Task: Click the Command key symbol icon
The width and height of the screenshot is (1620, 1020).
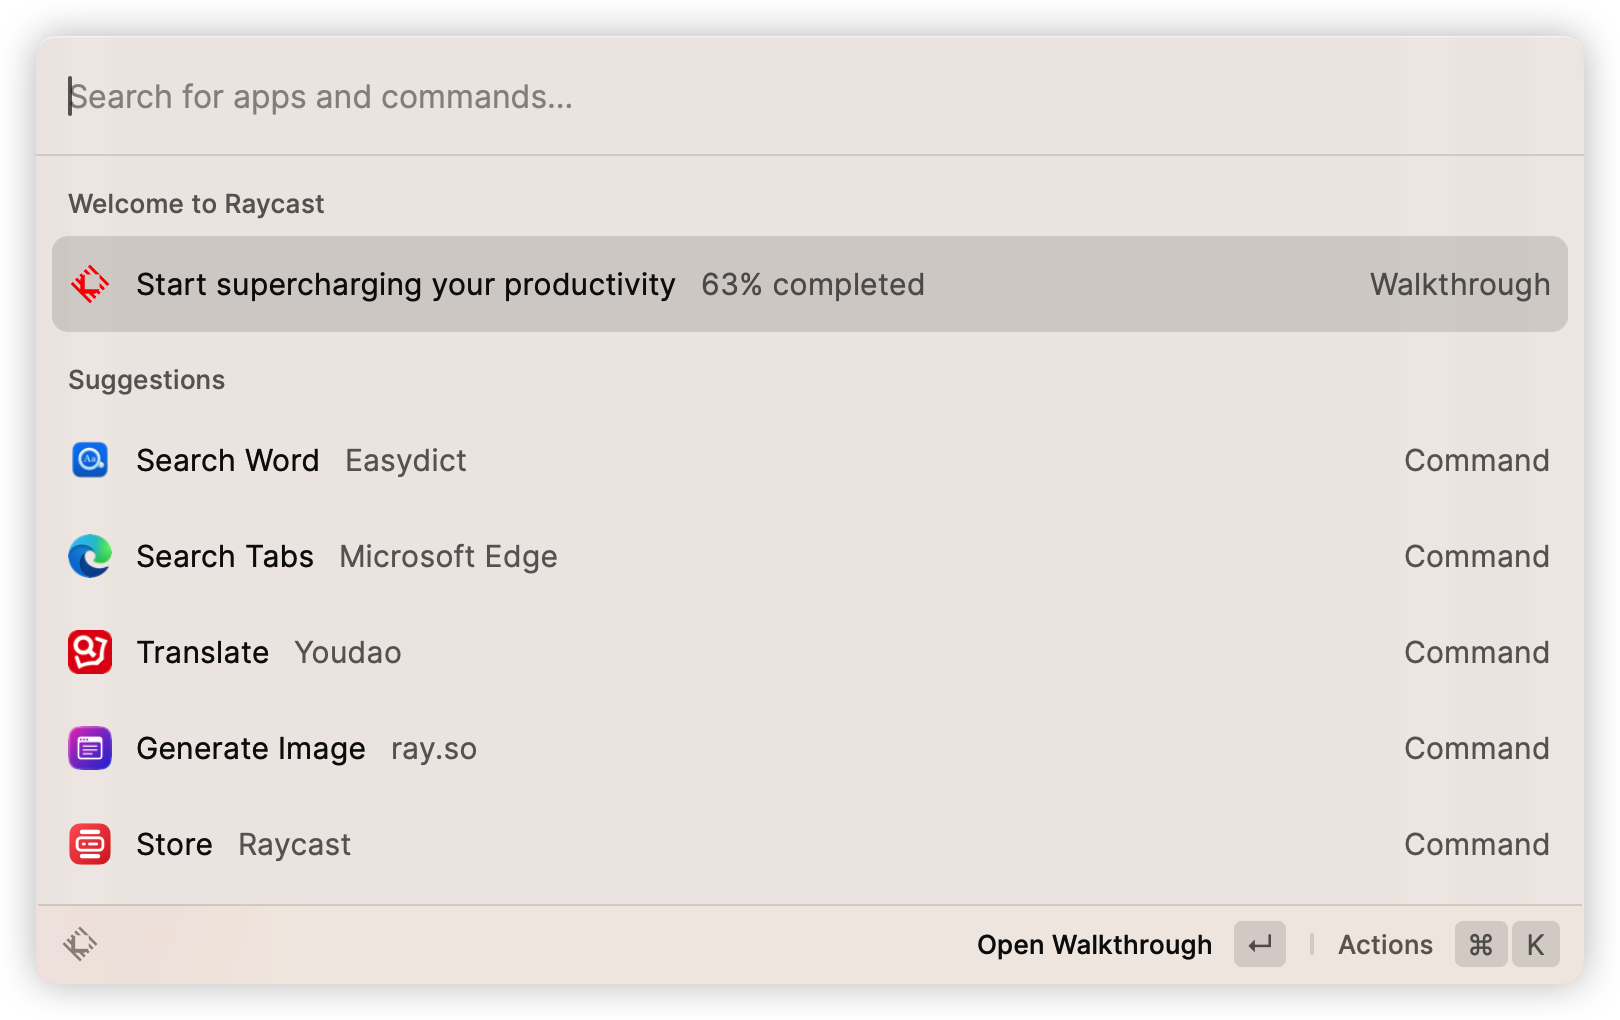Action: 1481,944
